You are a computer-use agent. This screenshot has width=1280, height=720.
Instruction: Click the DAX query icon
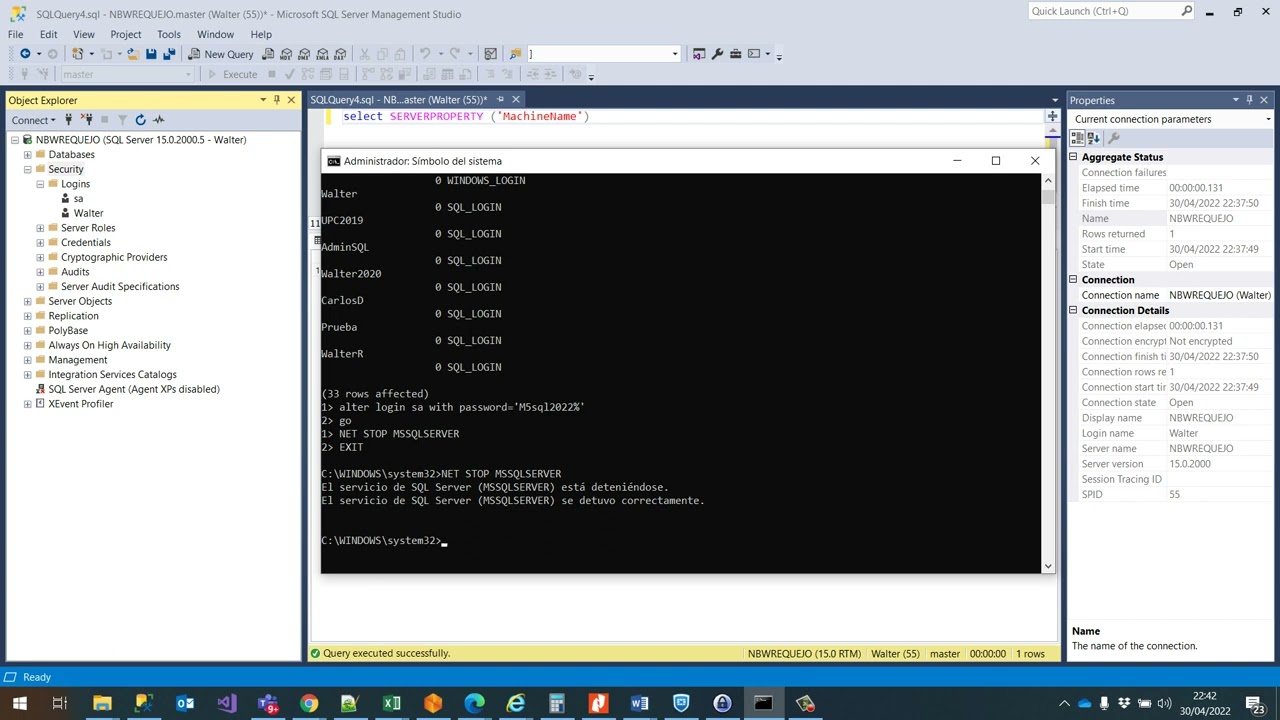pos(340,54)
